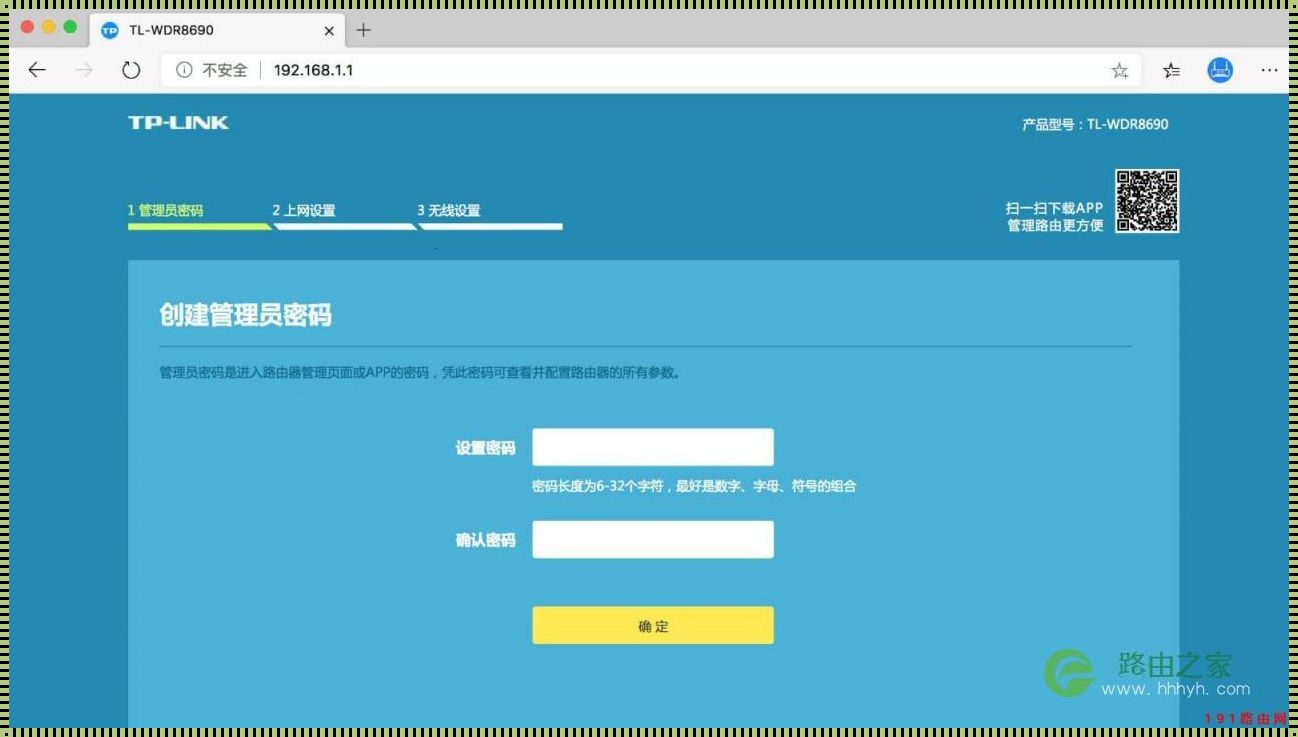Open a new tab with plus
The width and height of the screenshot is (1298, 737).
(363, 30)
